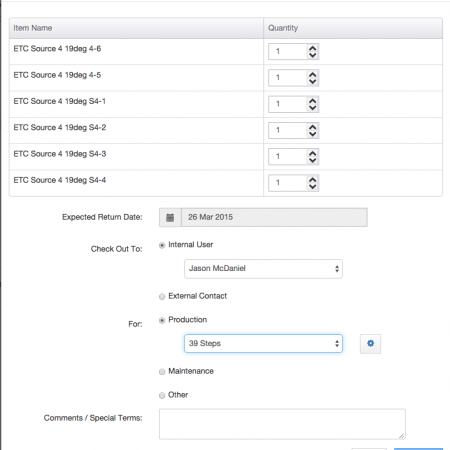Increase quantity for ETC Source 4 19deg 4-6
450x450 pixels.
click(312, 49)
